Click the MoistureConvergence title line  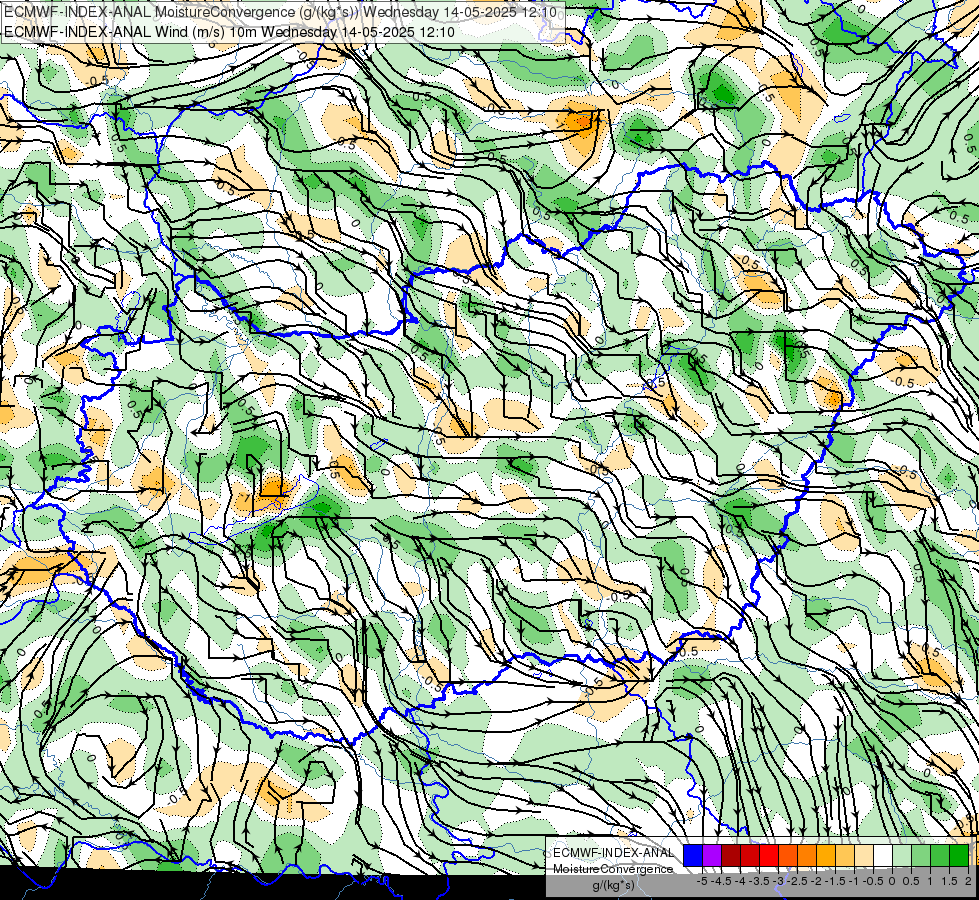pos(280,12)
